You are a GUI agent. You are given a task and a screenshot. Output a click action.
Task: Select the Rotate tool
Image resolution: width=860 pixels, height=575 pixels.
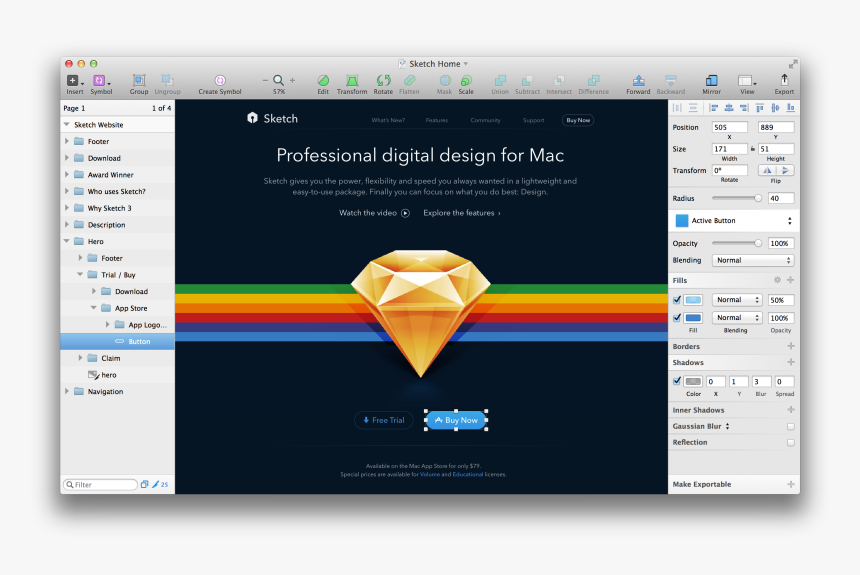pos(383,81)
